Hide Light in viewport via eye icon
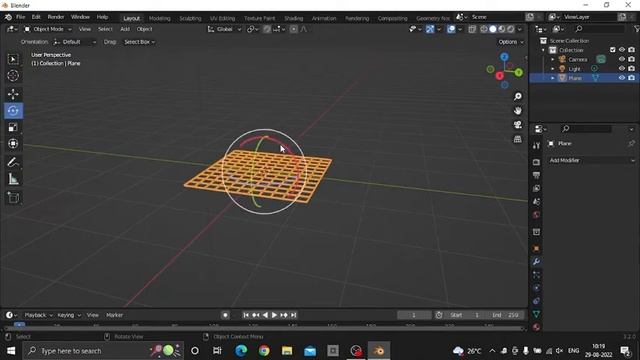The width and height of the screenshot is (640, 360). [622, 69]
